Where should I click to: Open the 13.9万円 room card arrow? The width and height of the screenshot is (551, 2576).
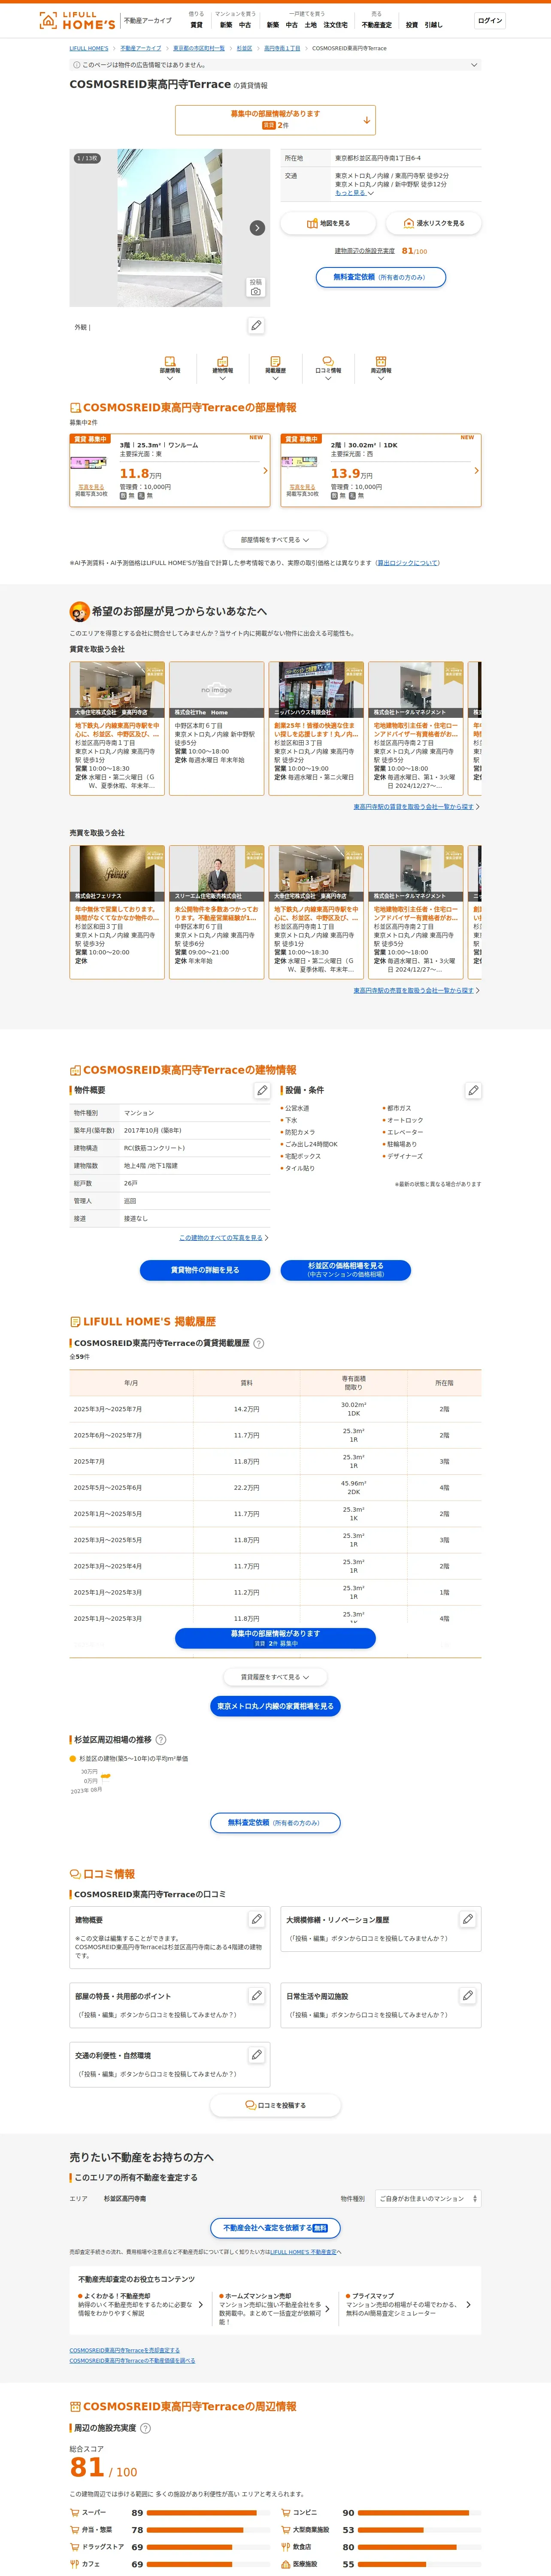point(476,470)
